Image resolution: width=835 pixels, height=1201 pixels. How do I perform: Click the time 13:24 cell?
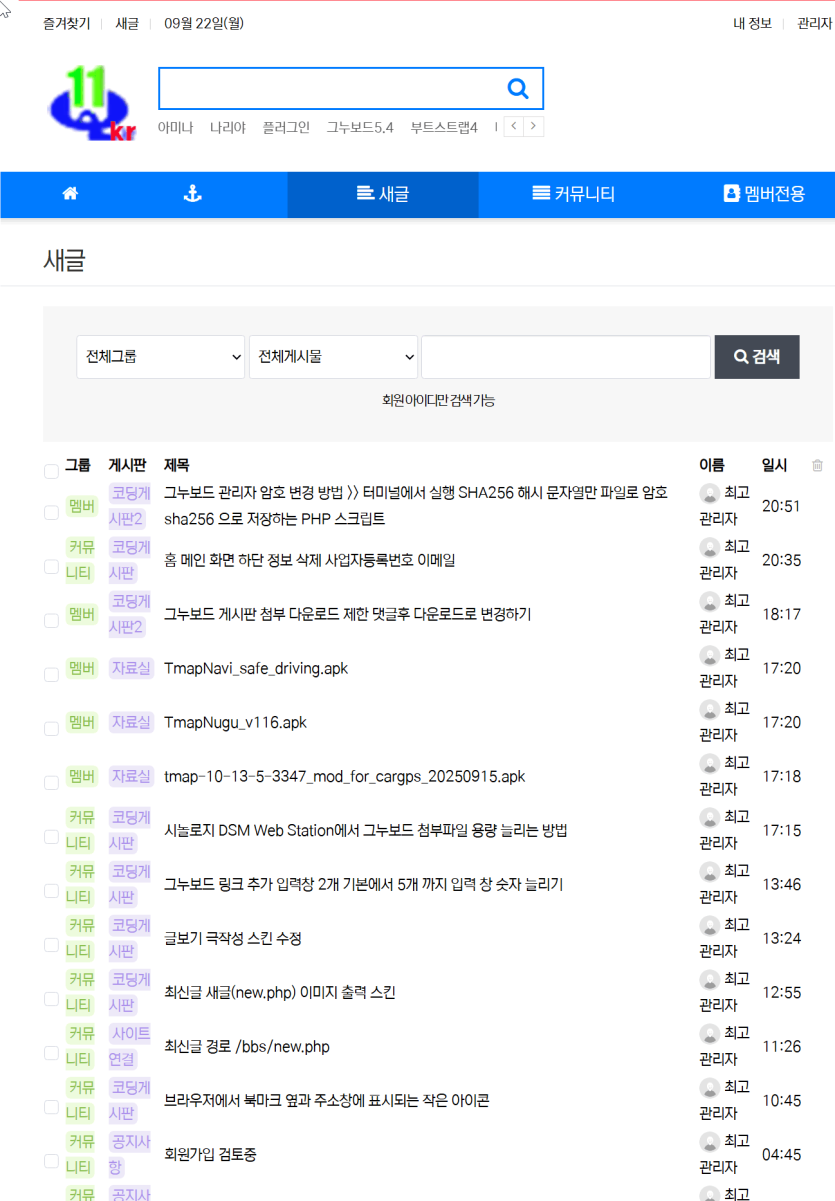[781, 938]
